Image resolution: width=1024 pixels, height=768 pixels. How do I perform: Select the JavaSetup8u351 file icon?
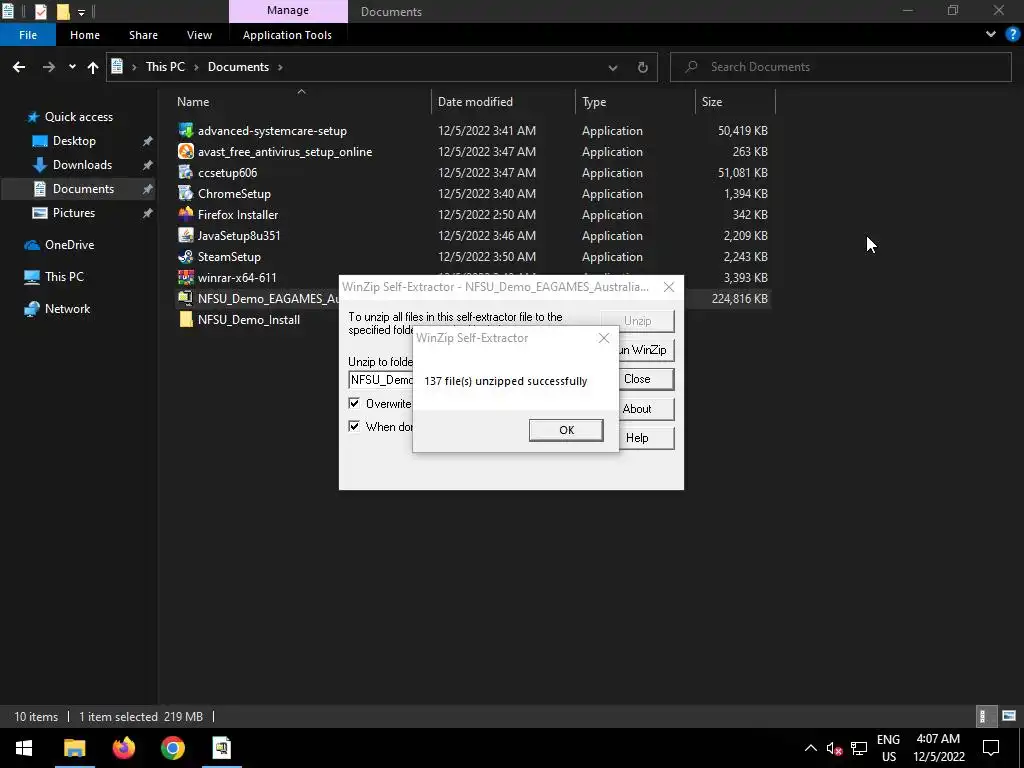[186, 235]
